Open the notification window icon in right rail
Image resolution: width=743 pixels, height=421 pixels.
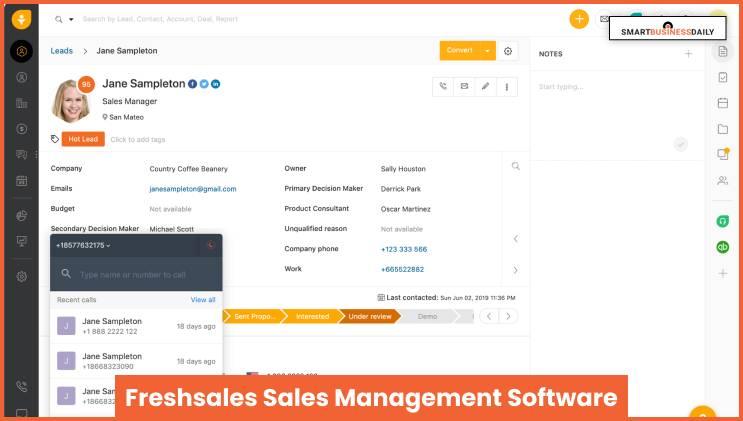(x=723, y=154)
